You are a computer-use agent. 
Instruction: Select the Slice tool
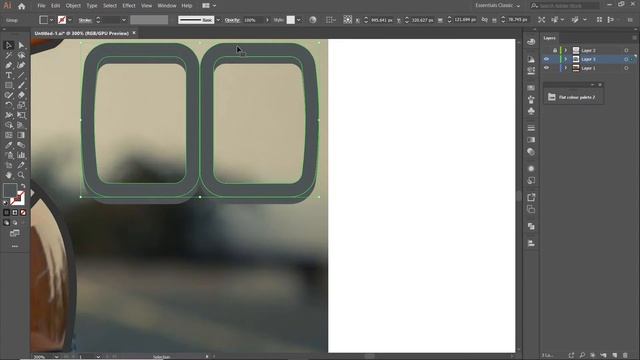21,165
